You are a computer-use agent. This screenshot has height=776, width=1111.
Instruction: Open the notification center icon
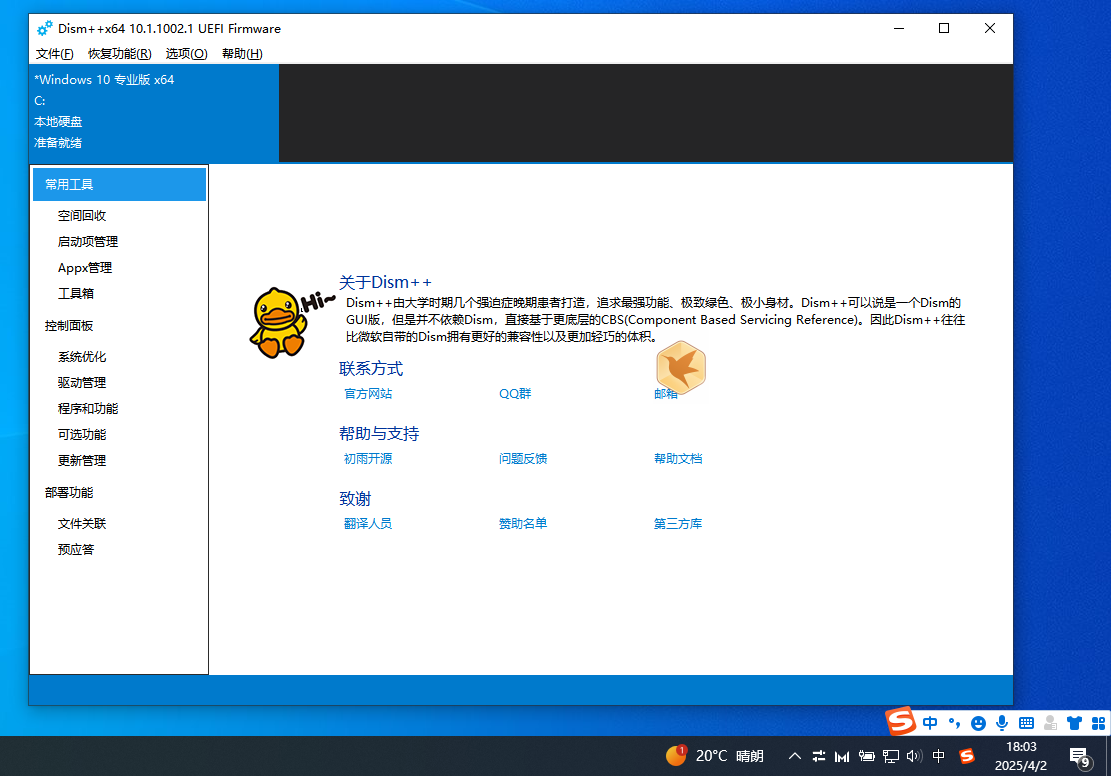coord(1080,758)
